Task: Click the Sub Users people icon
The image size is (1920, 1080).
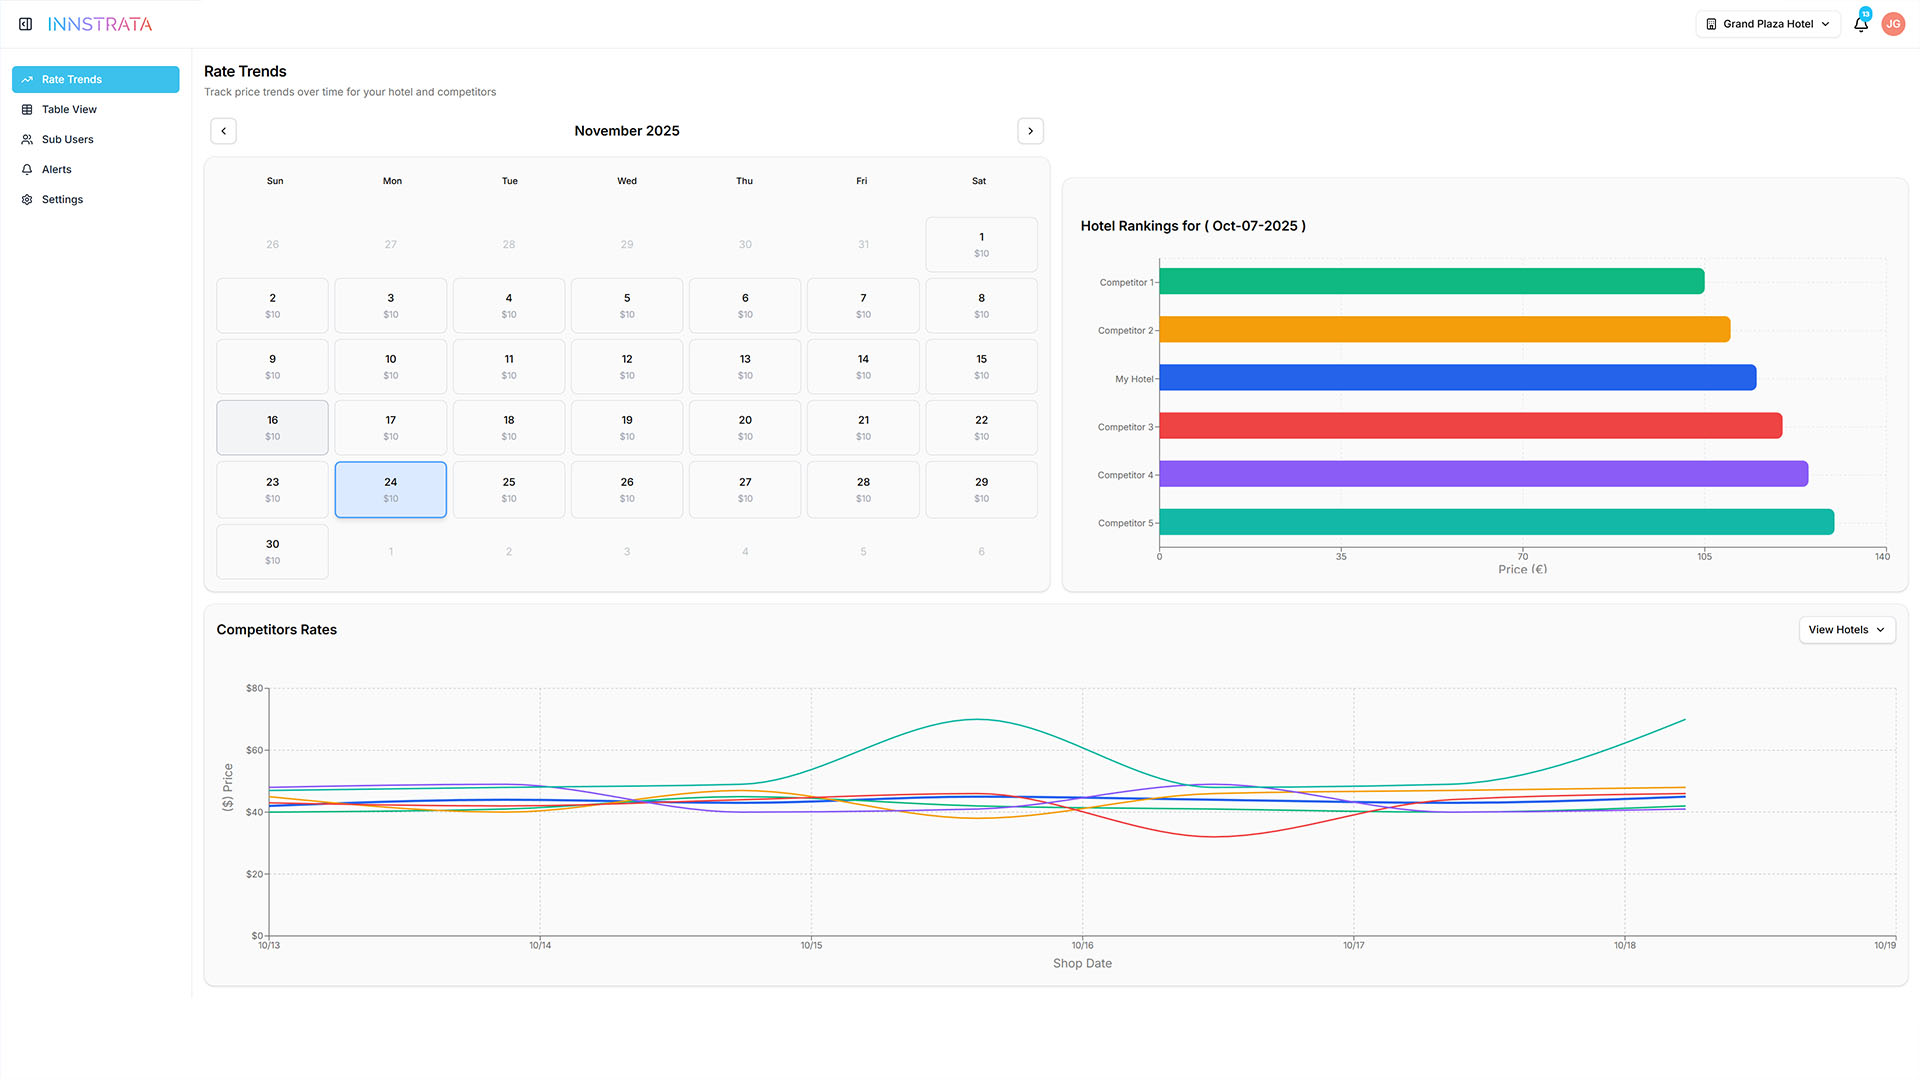Action: (x=27, y=140)
